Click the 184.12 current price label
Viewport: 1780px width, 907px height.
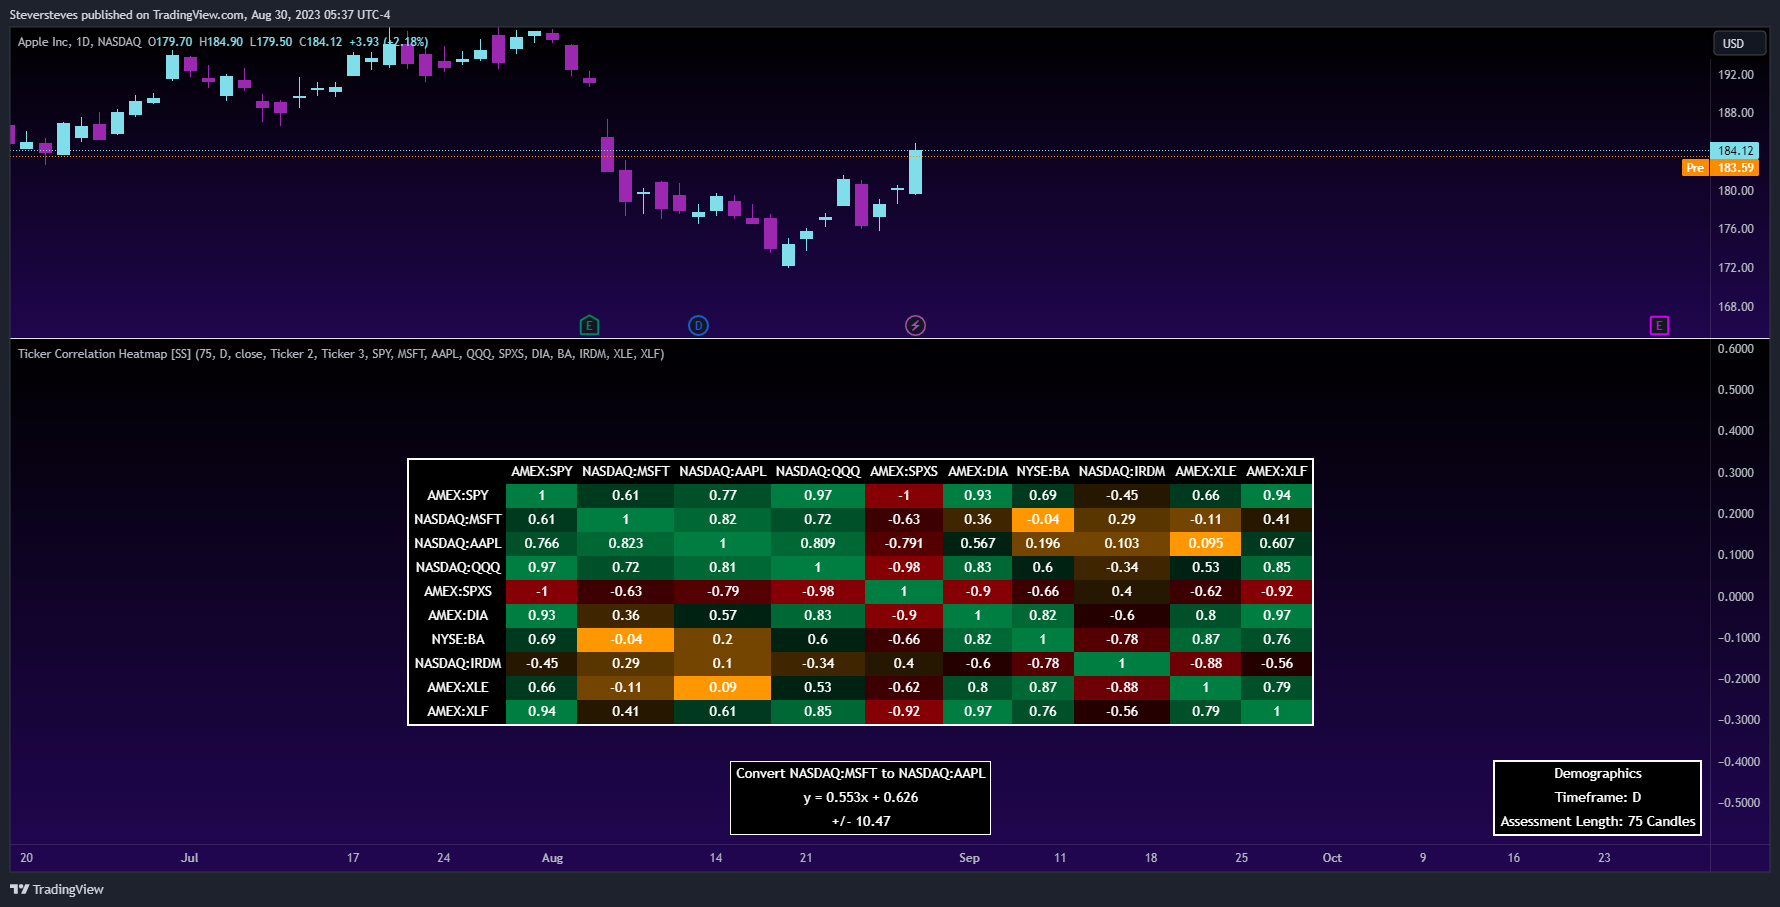point(1735,151)
